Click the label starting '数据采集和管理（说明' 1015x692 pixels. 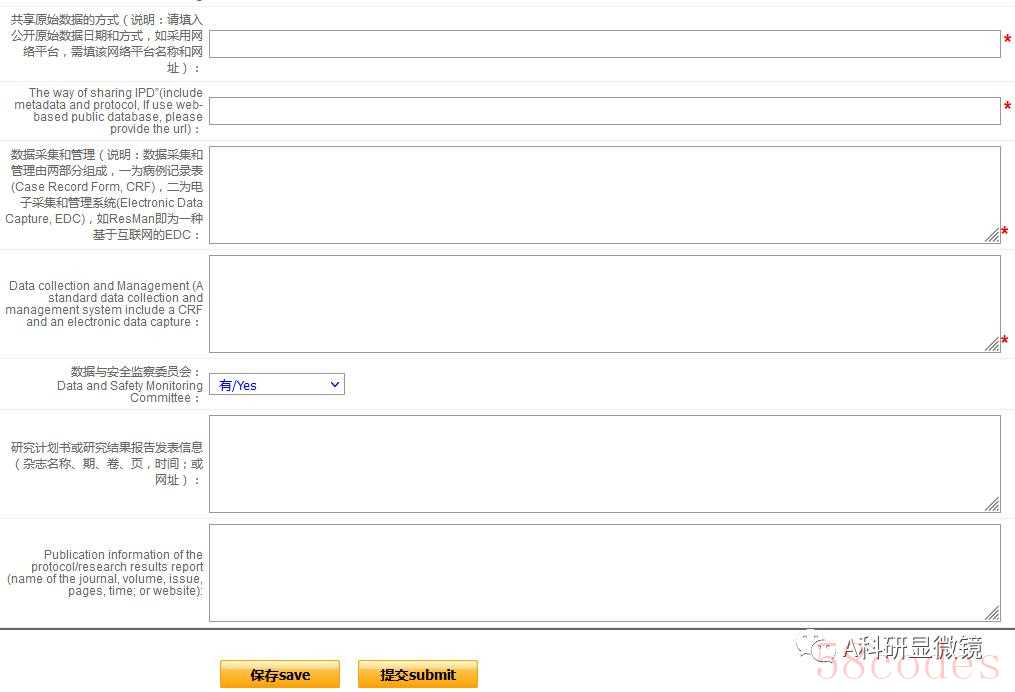pyautogui.click(x=104, y=194)
